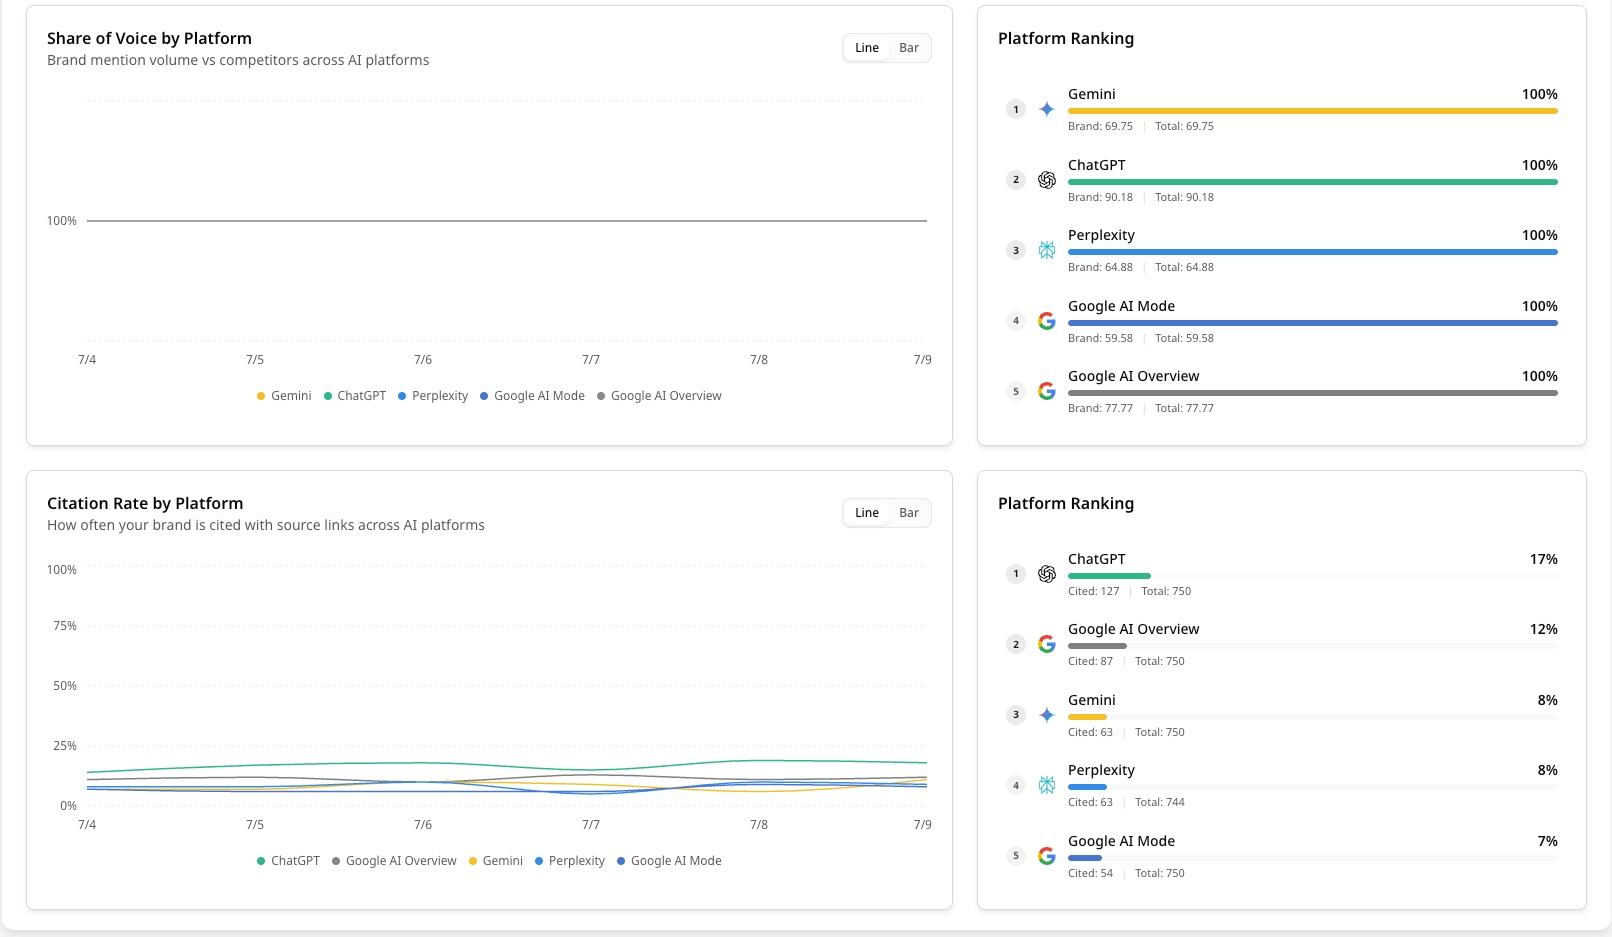
Task: Switch Share of Voice chart to Bar view
Action: click(x=909, y=48)
